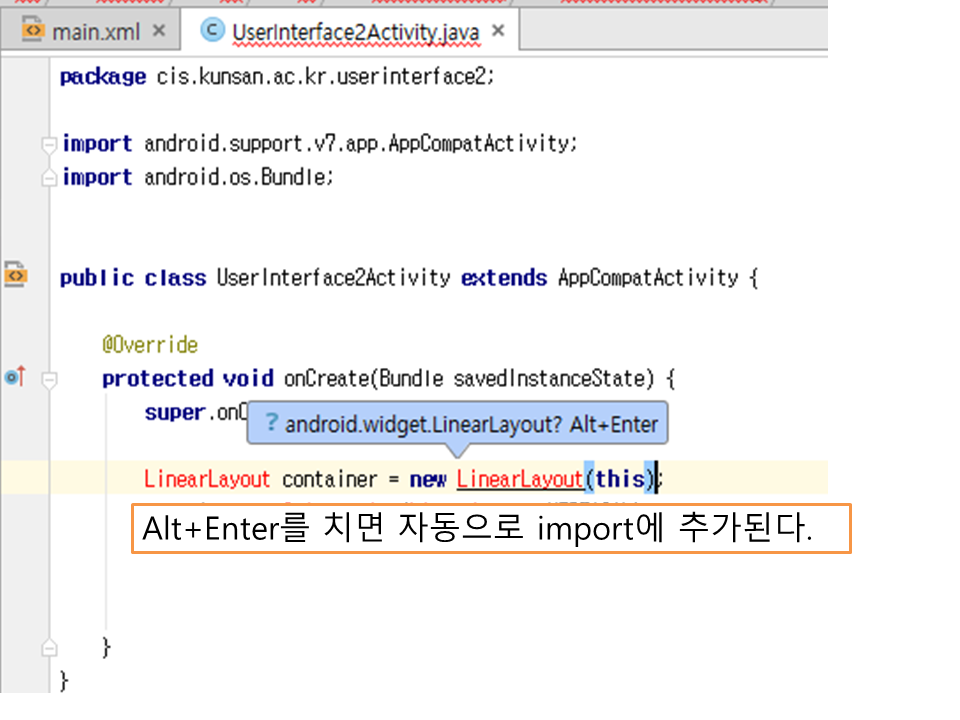Click the red LinearLayout type before container

[207, 479]
